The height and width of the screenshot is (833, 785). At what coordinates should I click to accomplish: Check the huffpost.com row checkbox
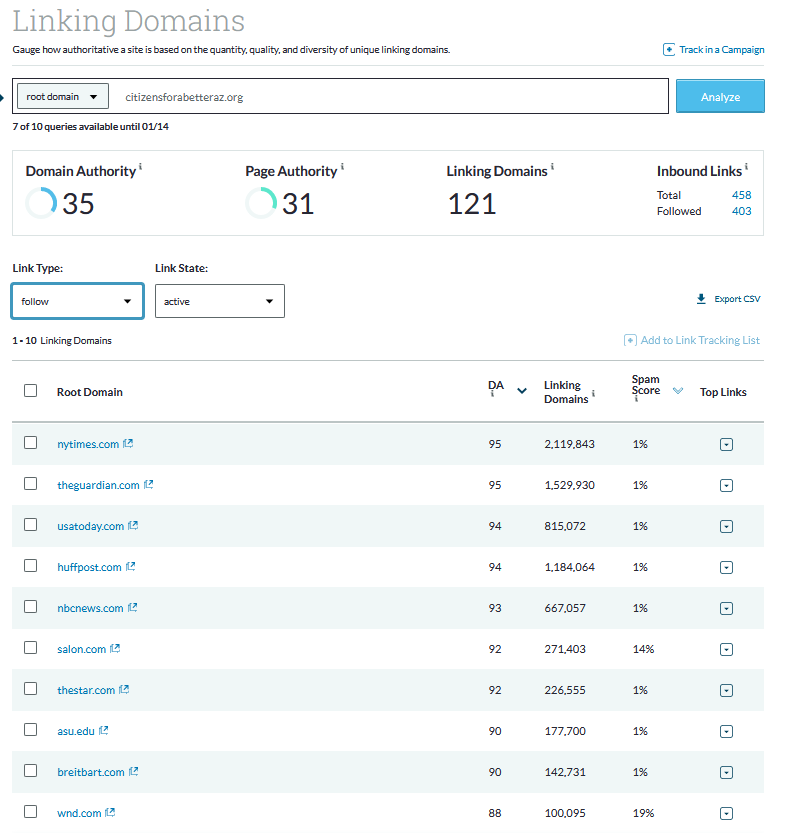point(30,566)
